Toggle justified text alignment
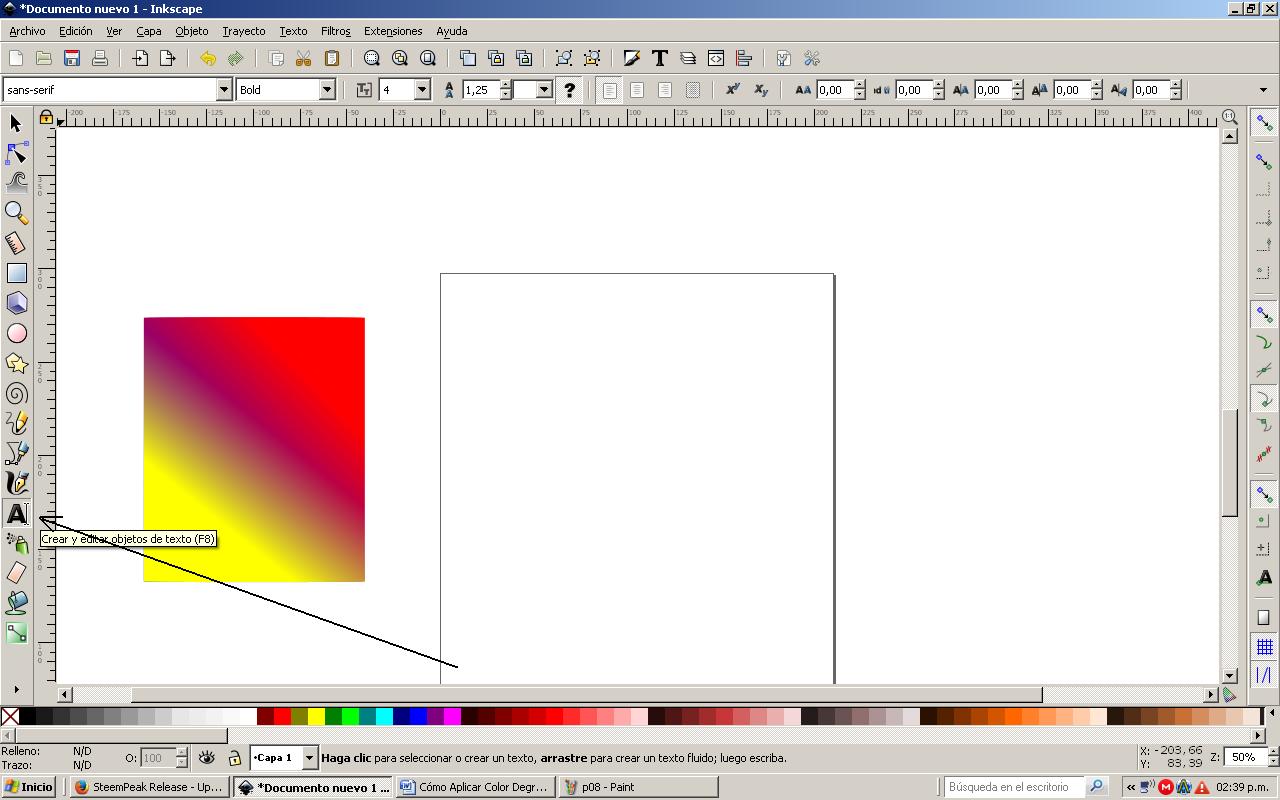The width and height of the screenshot is (1280, 800). point(693,90)
